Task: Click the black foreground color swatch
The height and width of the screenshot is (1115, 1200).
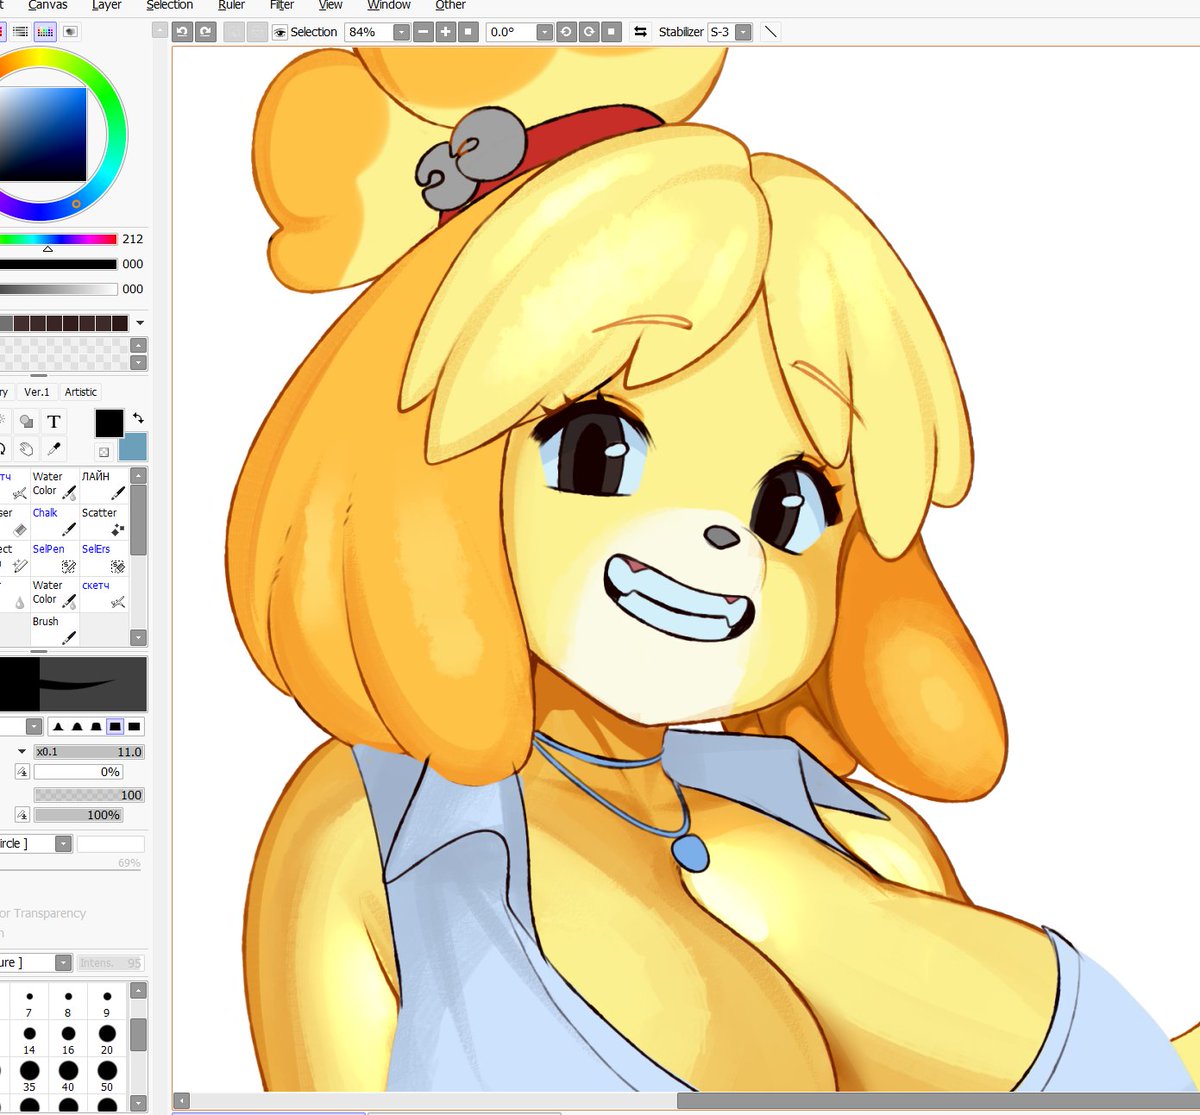Action: (109, 423)
